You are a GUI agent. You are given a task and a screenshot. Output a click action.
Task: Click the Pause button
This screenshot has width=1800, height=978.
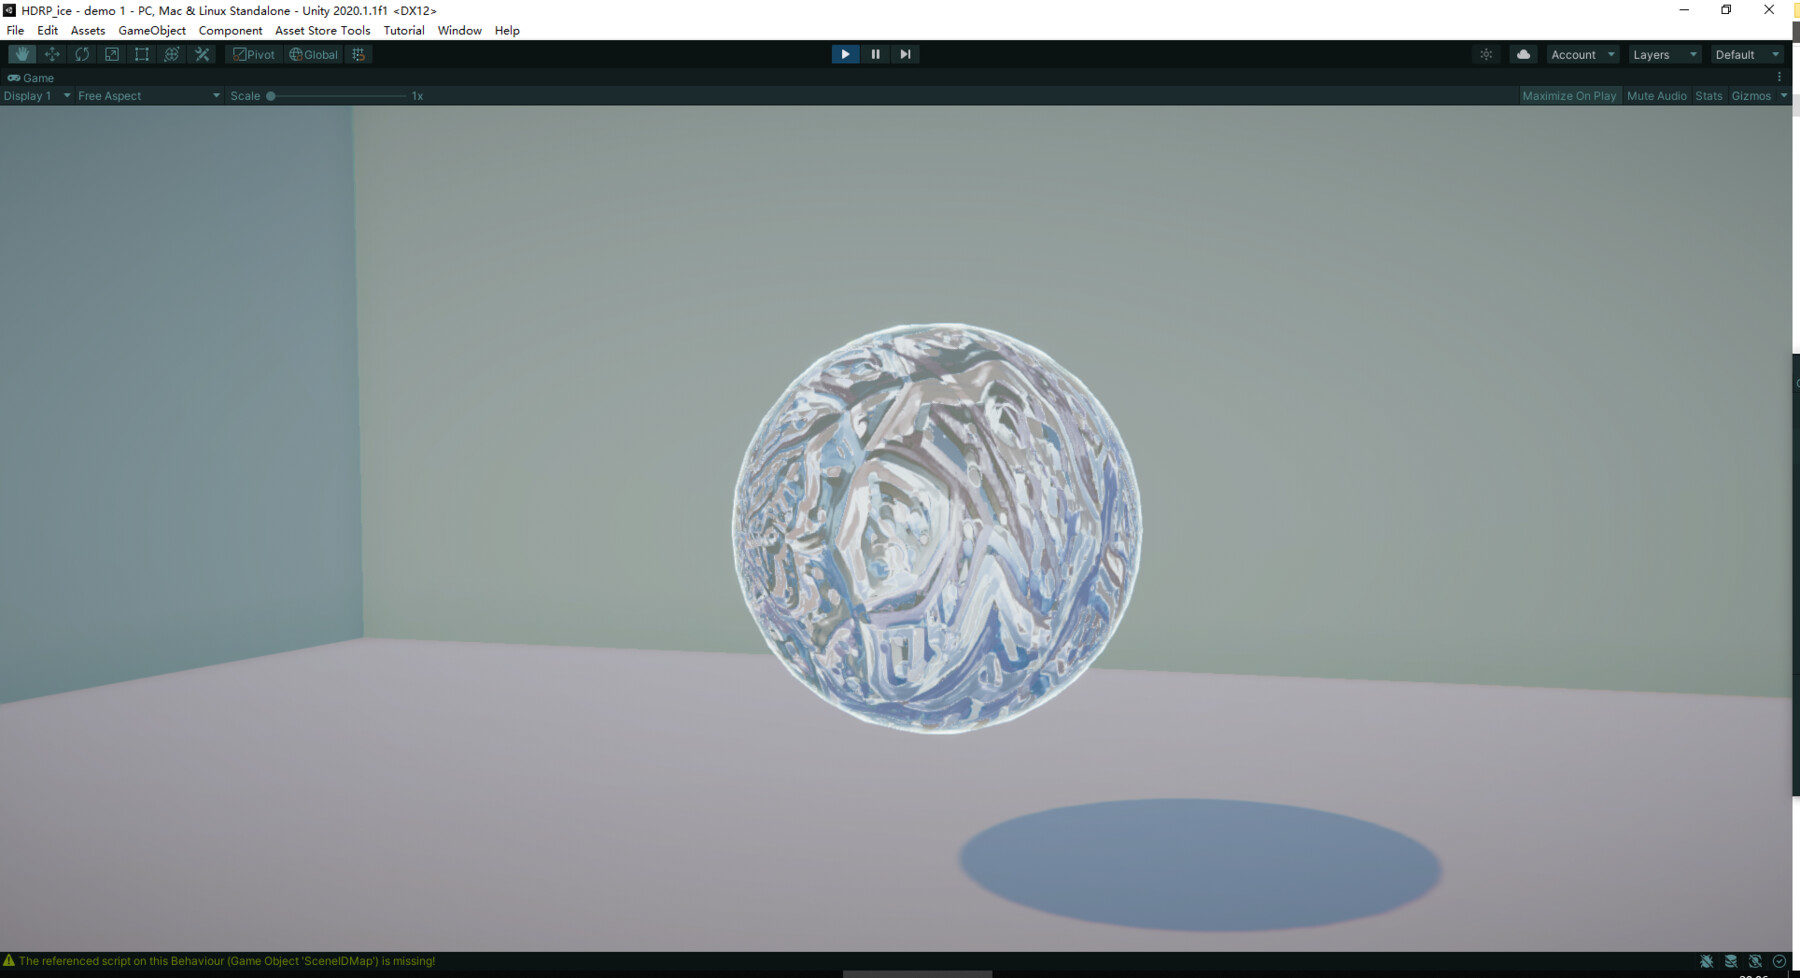tap(875, 54)
